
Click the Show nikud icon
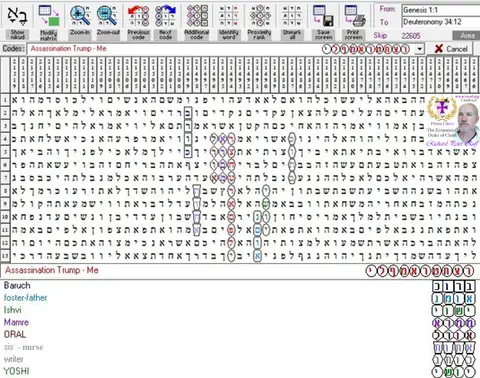(x=17, y=21)
